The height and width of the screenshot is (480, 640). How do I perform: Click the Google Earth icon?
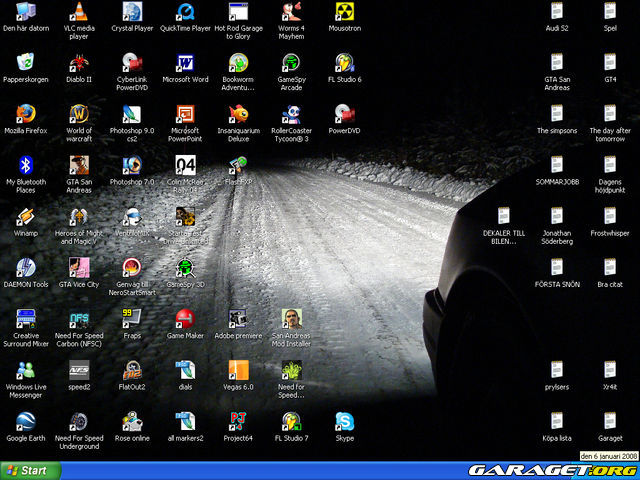click(x=26, y=422)
